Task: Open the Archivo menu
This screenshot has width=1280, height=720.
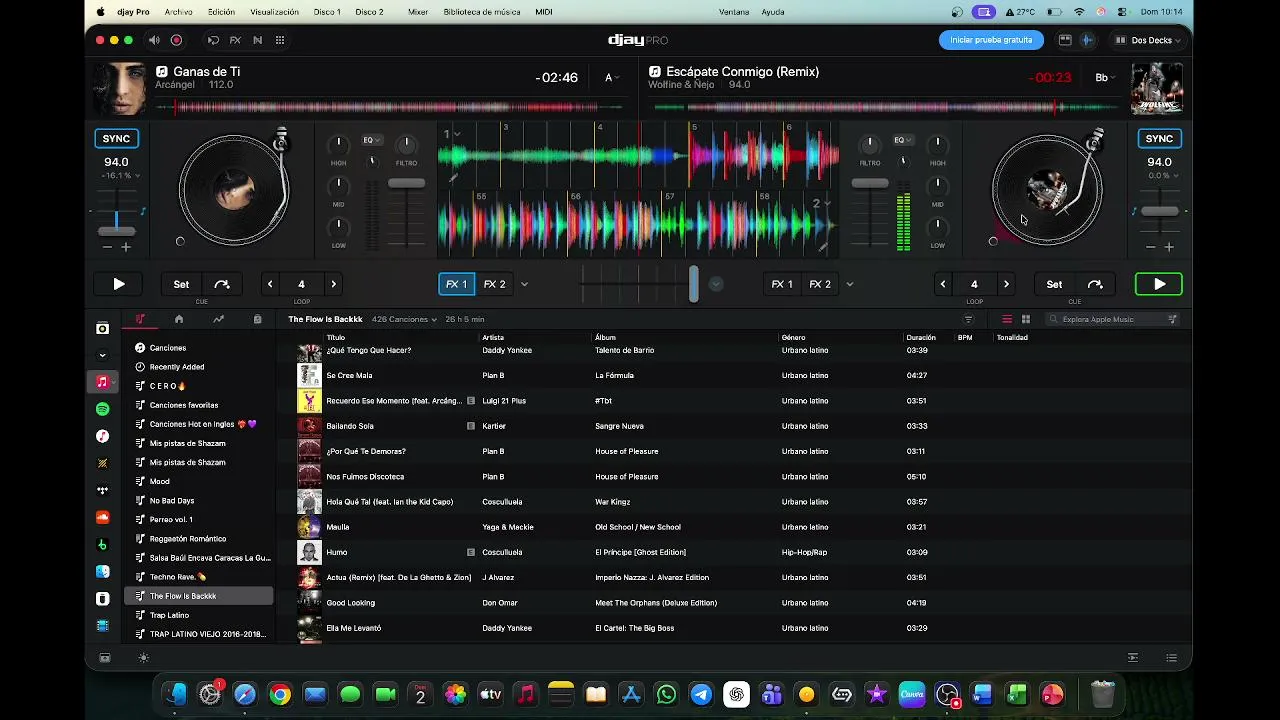Action: coord(178,12)
